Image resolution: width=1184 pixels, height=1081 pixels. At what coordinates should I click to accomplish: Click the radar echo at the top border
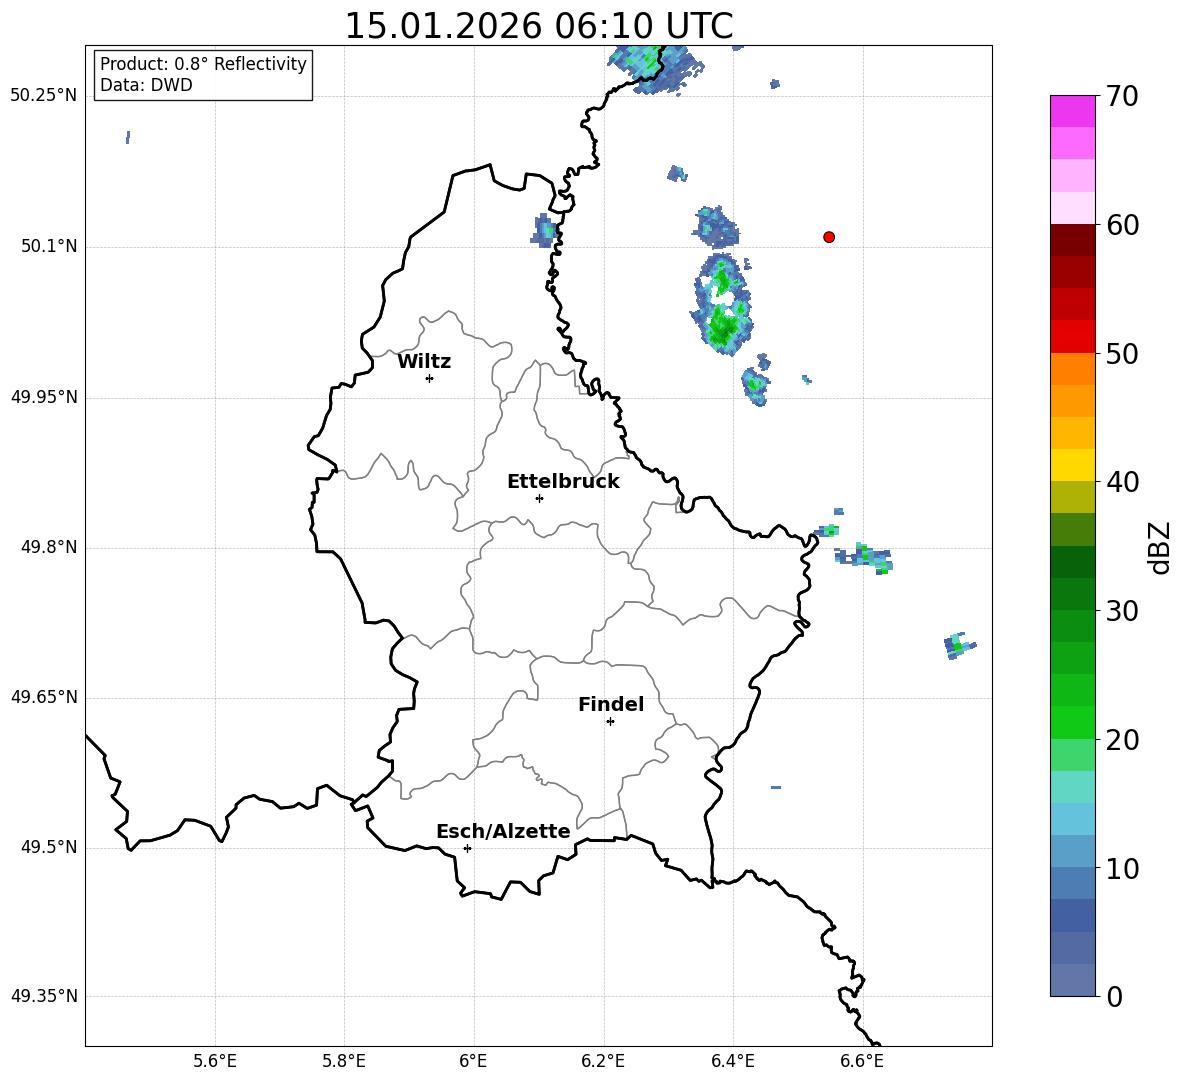click(654, 69)
